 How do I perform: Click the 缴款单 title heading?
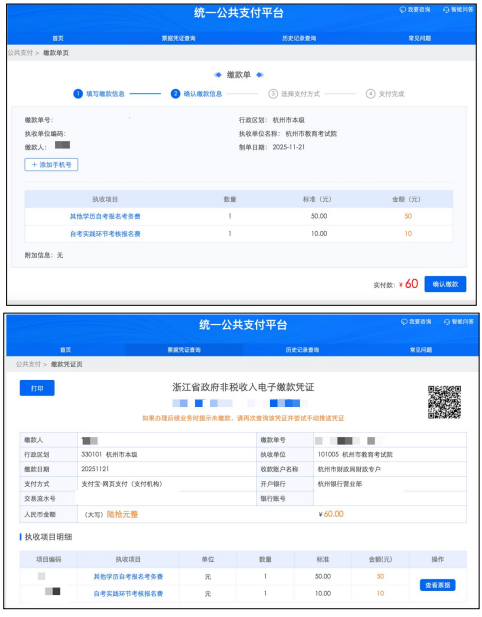[x=239, y=75]
